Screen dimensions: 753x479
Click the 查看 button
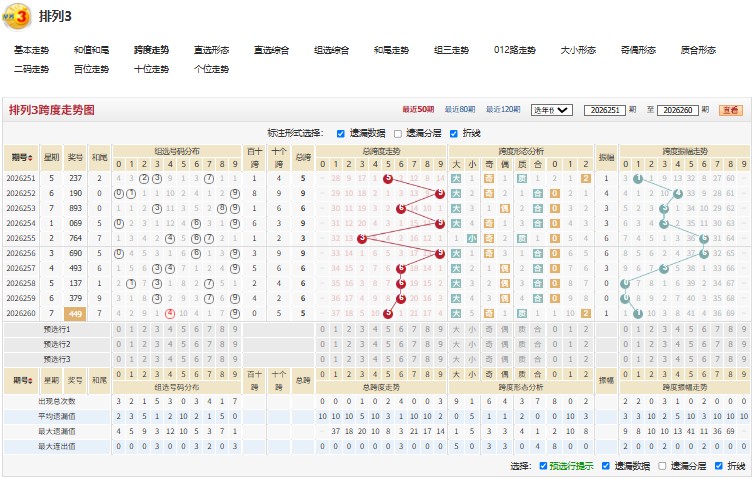point(730,110)
